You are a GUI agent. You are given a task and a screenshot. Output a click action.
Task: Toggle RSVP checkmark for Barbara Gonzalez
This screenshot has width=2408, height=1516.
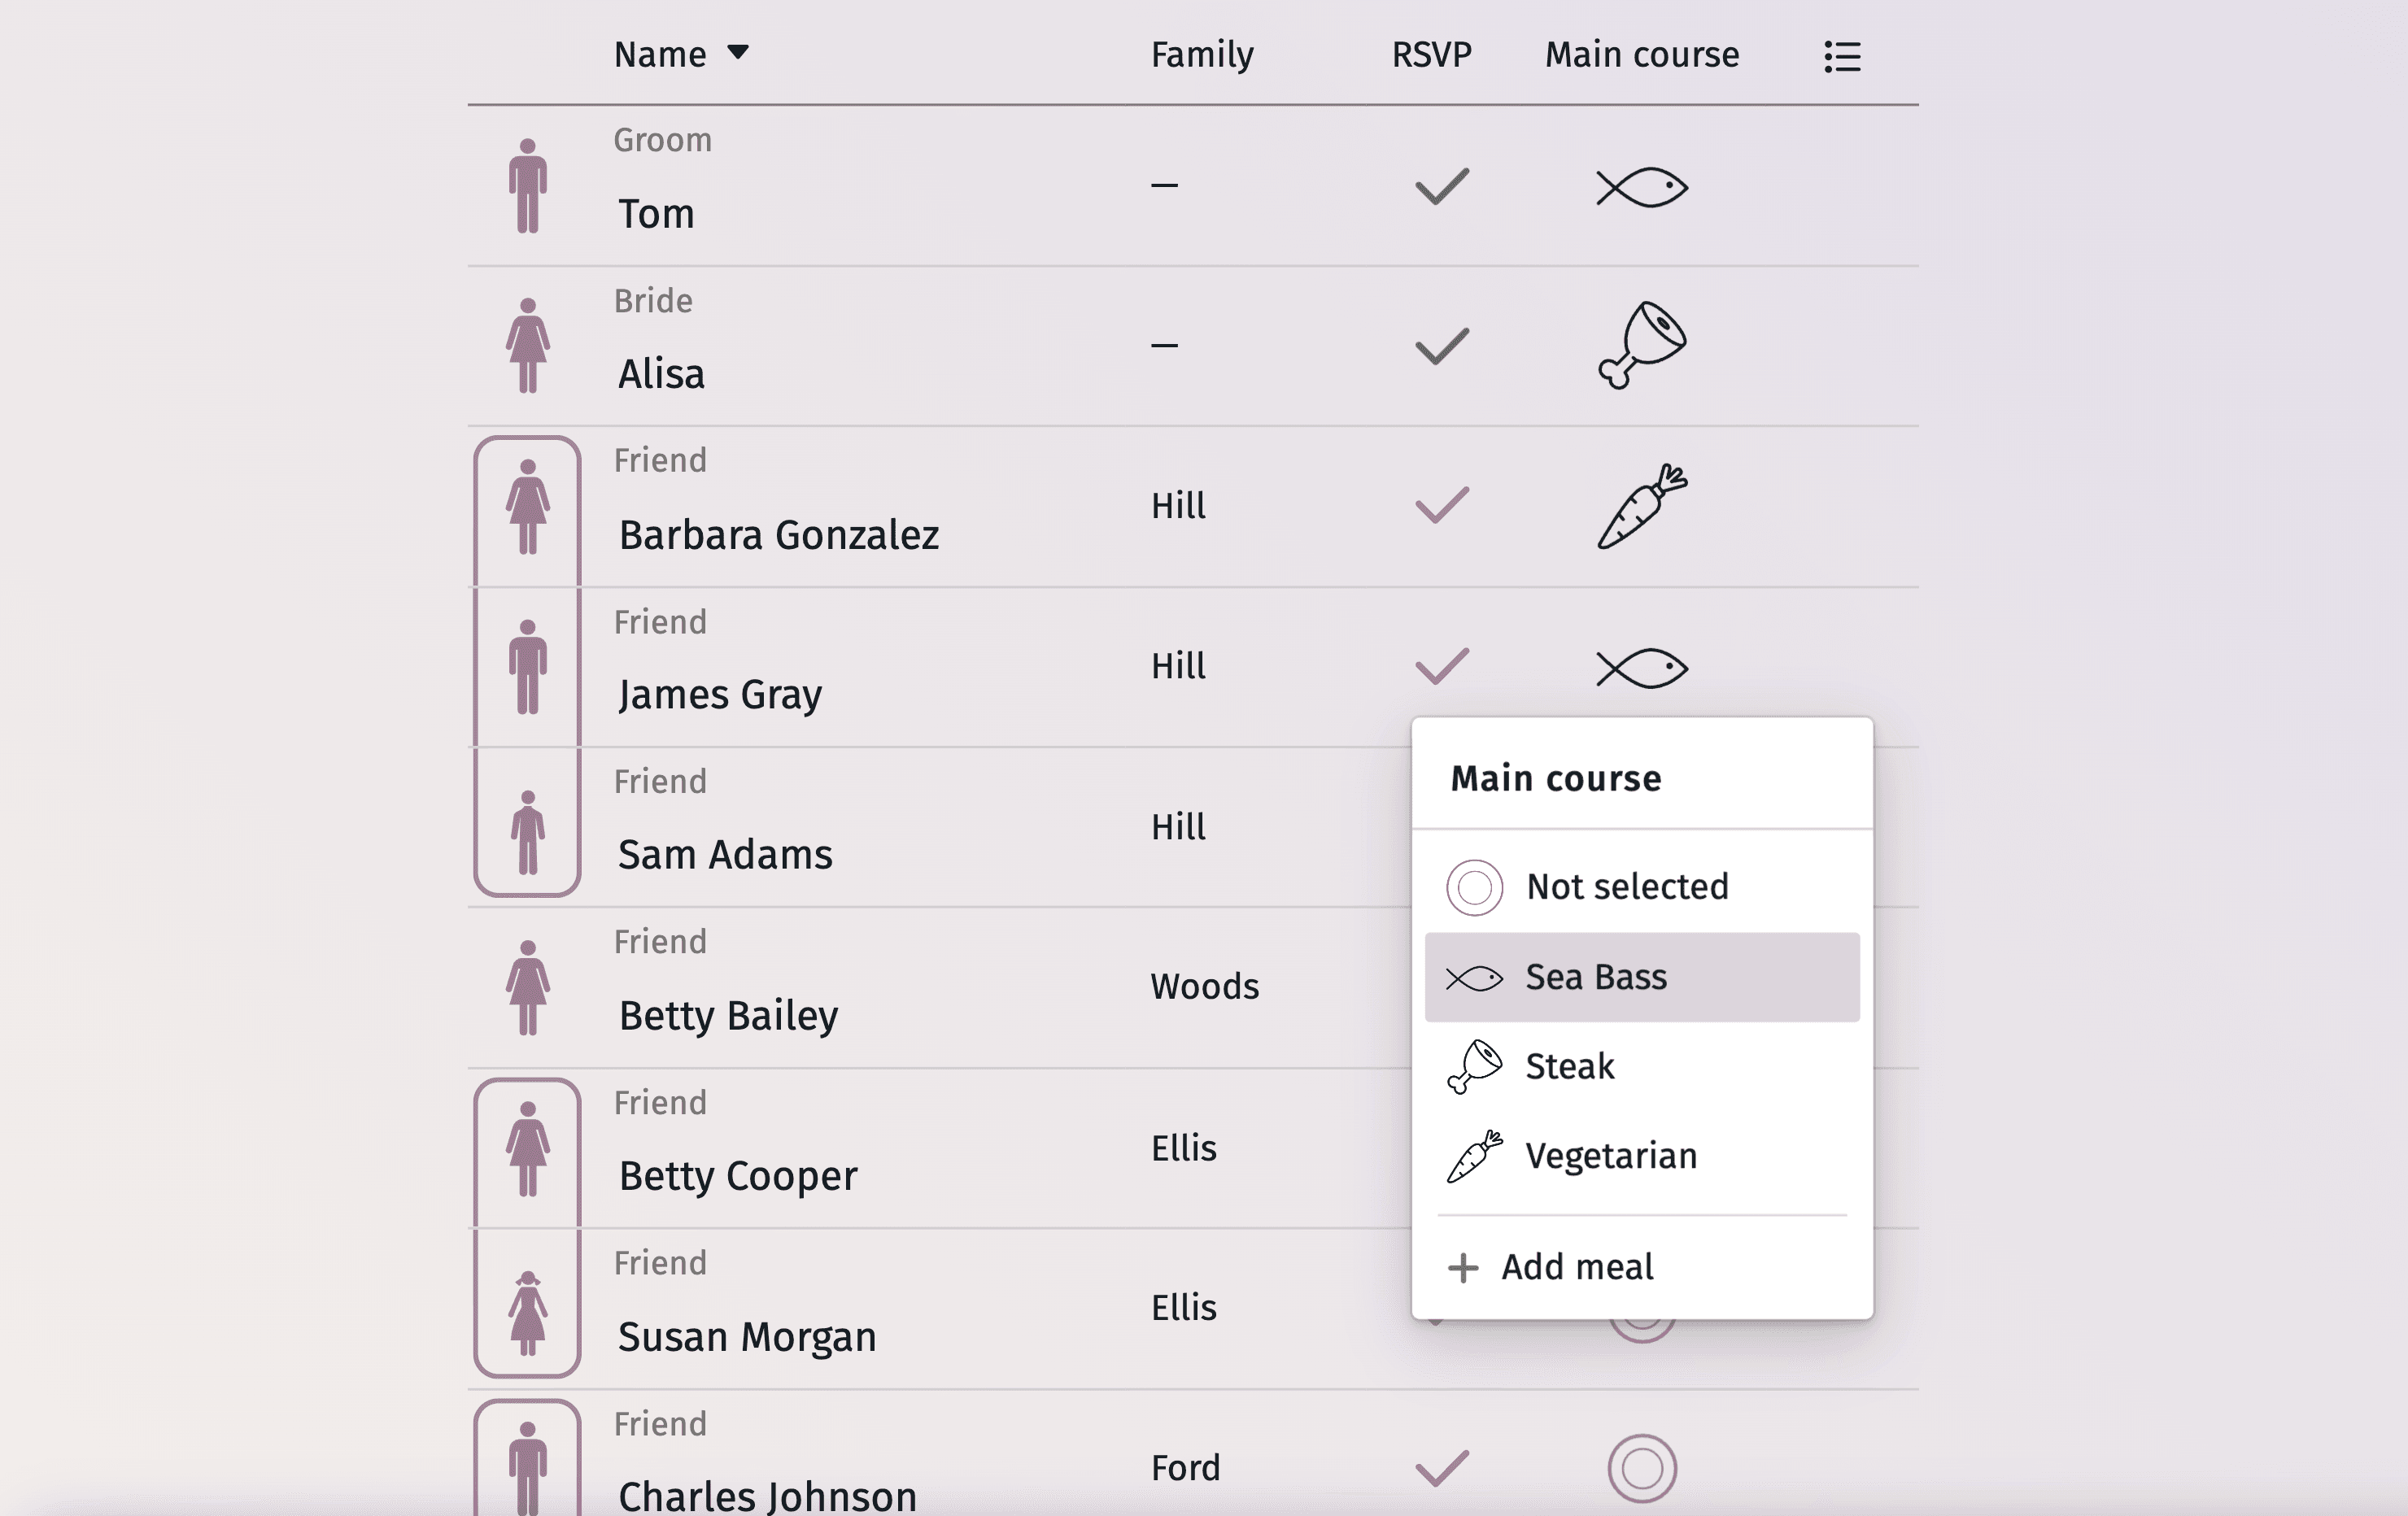(x=1442, y=505)
